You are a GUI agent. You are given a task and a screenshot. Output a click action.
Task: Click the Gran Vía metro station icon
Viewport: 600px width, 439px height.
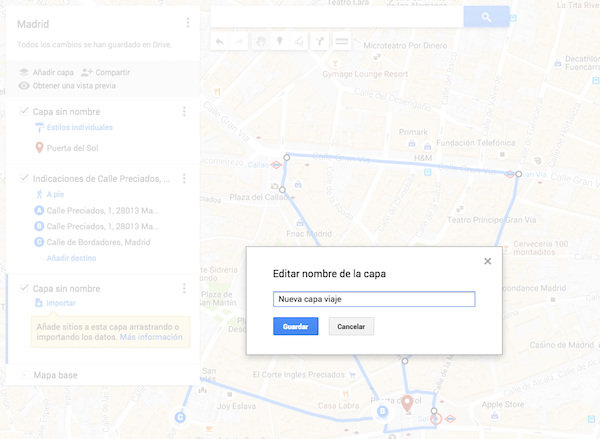pos(510,175)
